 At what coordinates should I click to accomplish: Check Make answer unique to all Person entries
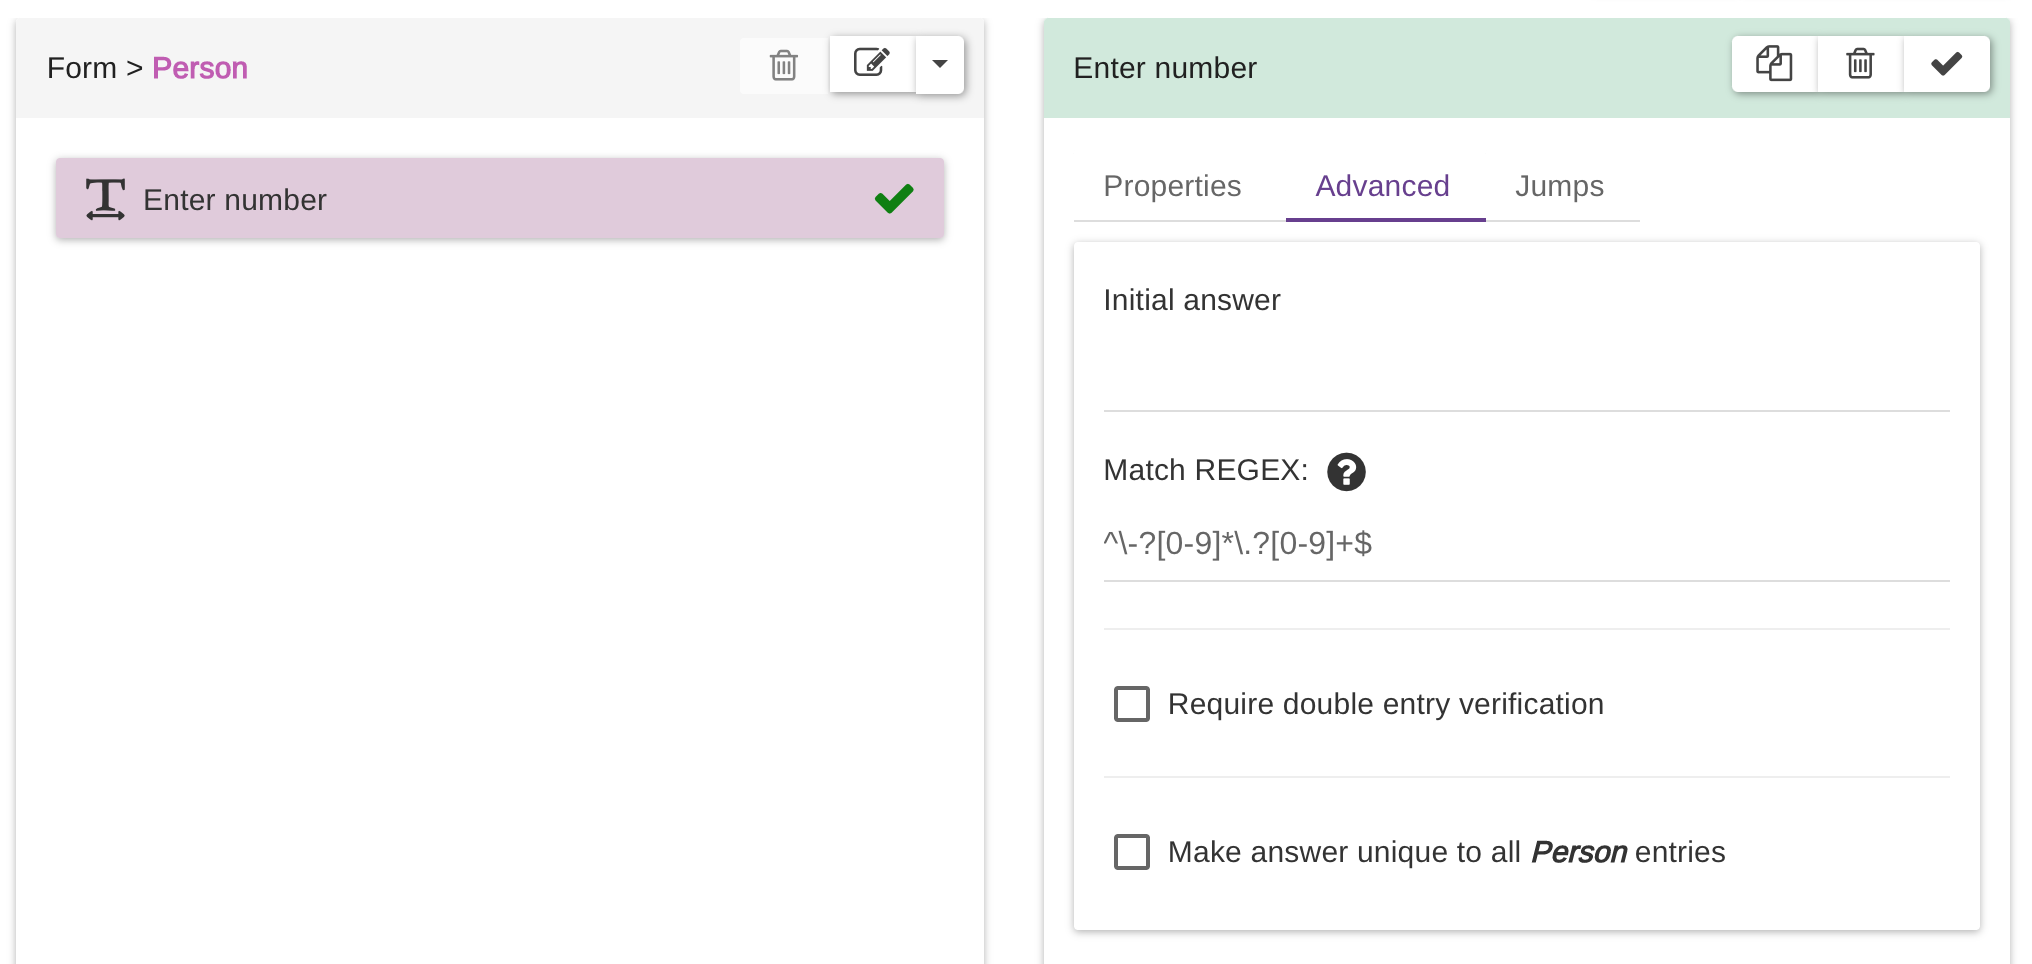click(x=1132, y=852)
